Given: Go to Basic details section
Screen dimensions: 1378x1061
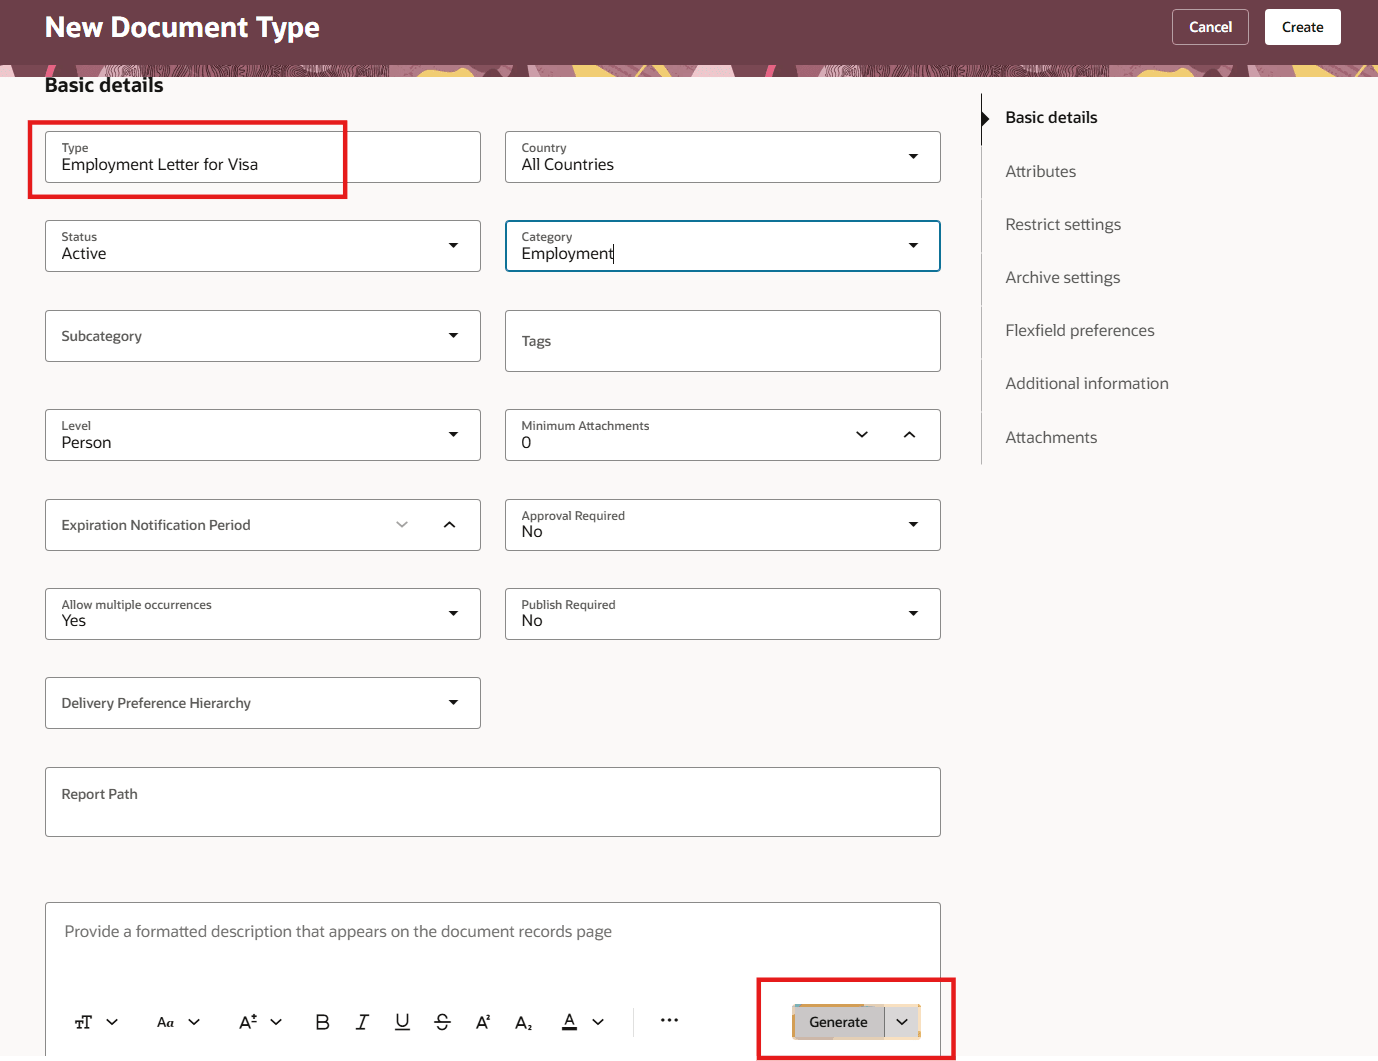Looking at the screenshot, I should tap(1051, 118).
